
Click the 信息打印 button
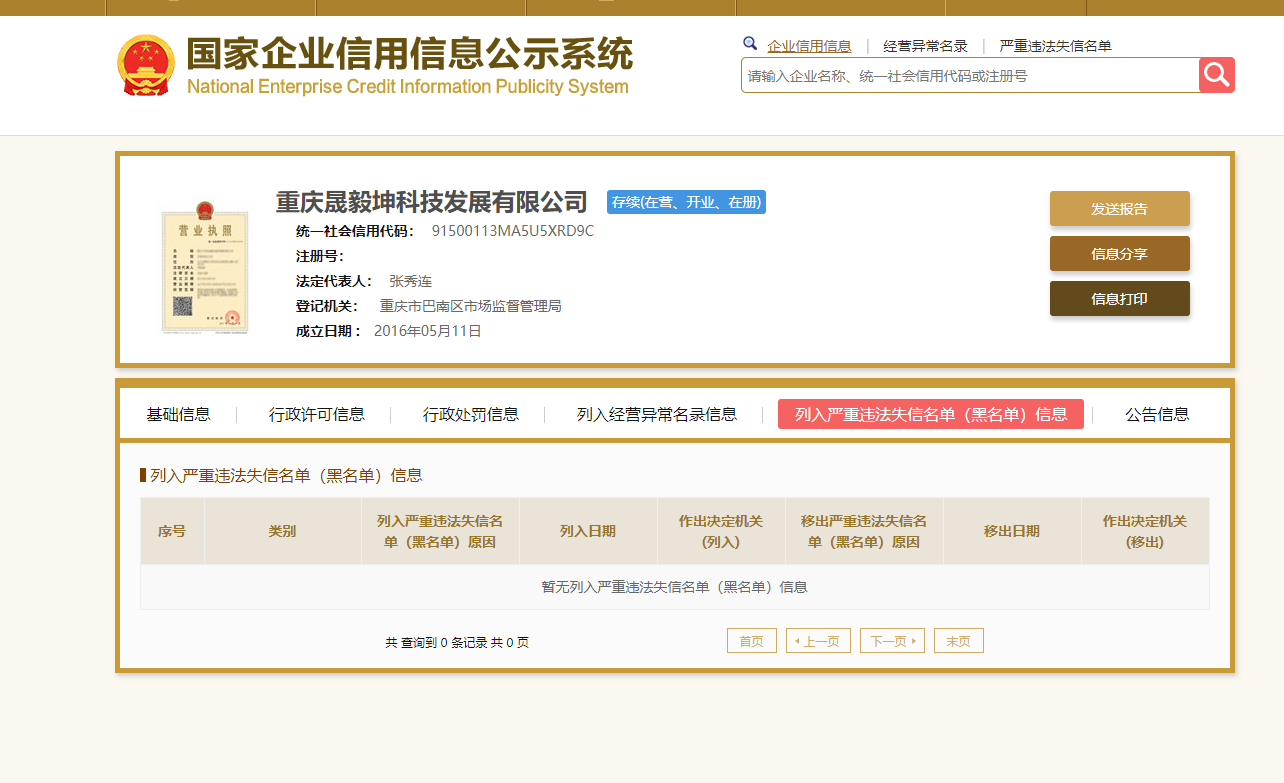pyautogui.click(x=1120, y=299)
